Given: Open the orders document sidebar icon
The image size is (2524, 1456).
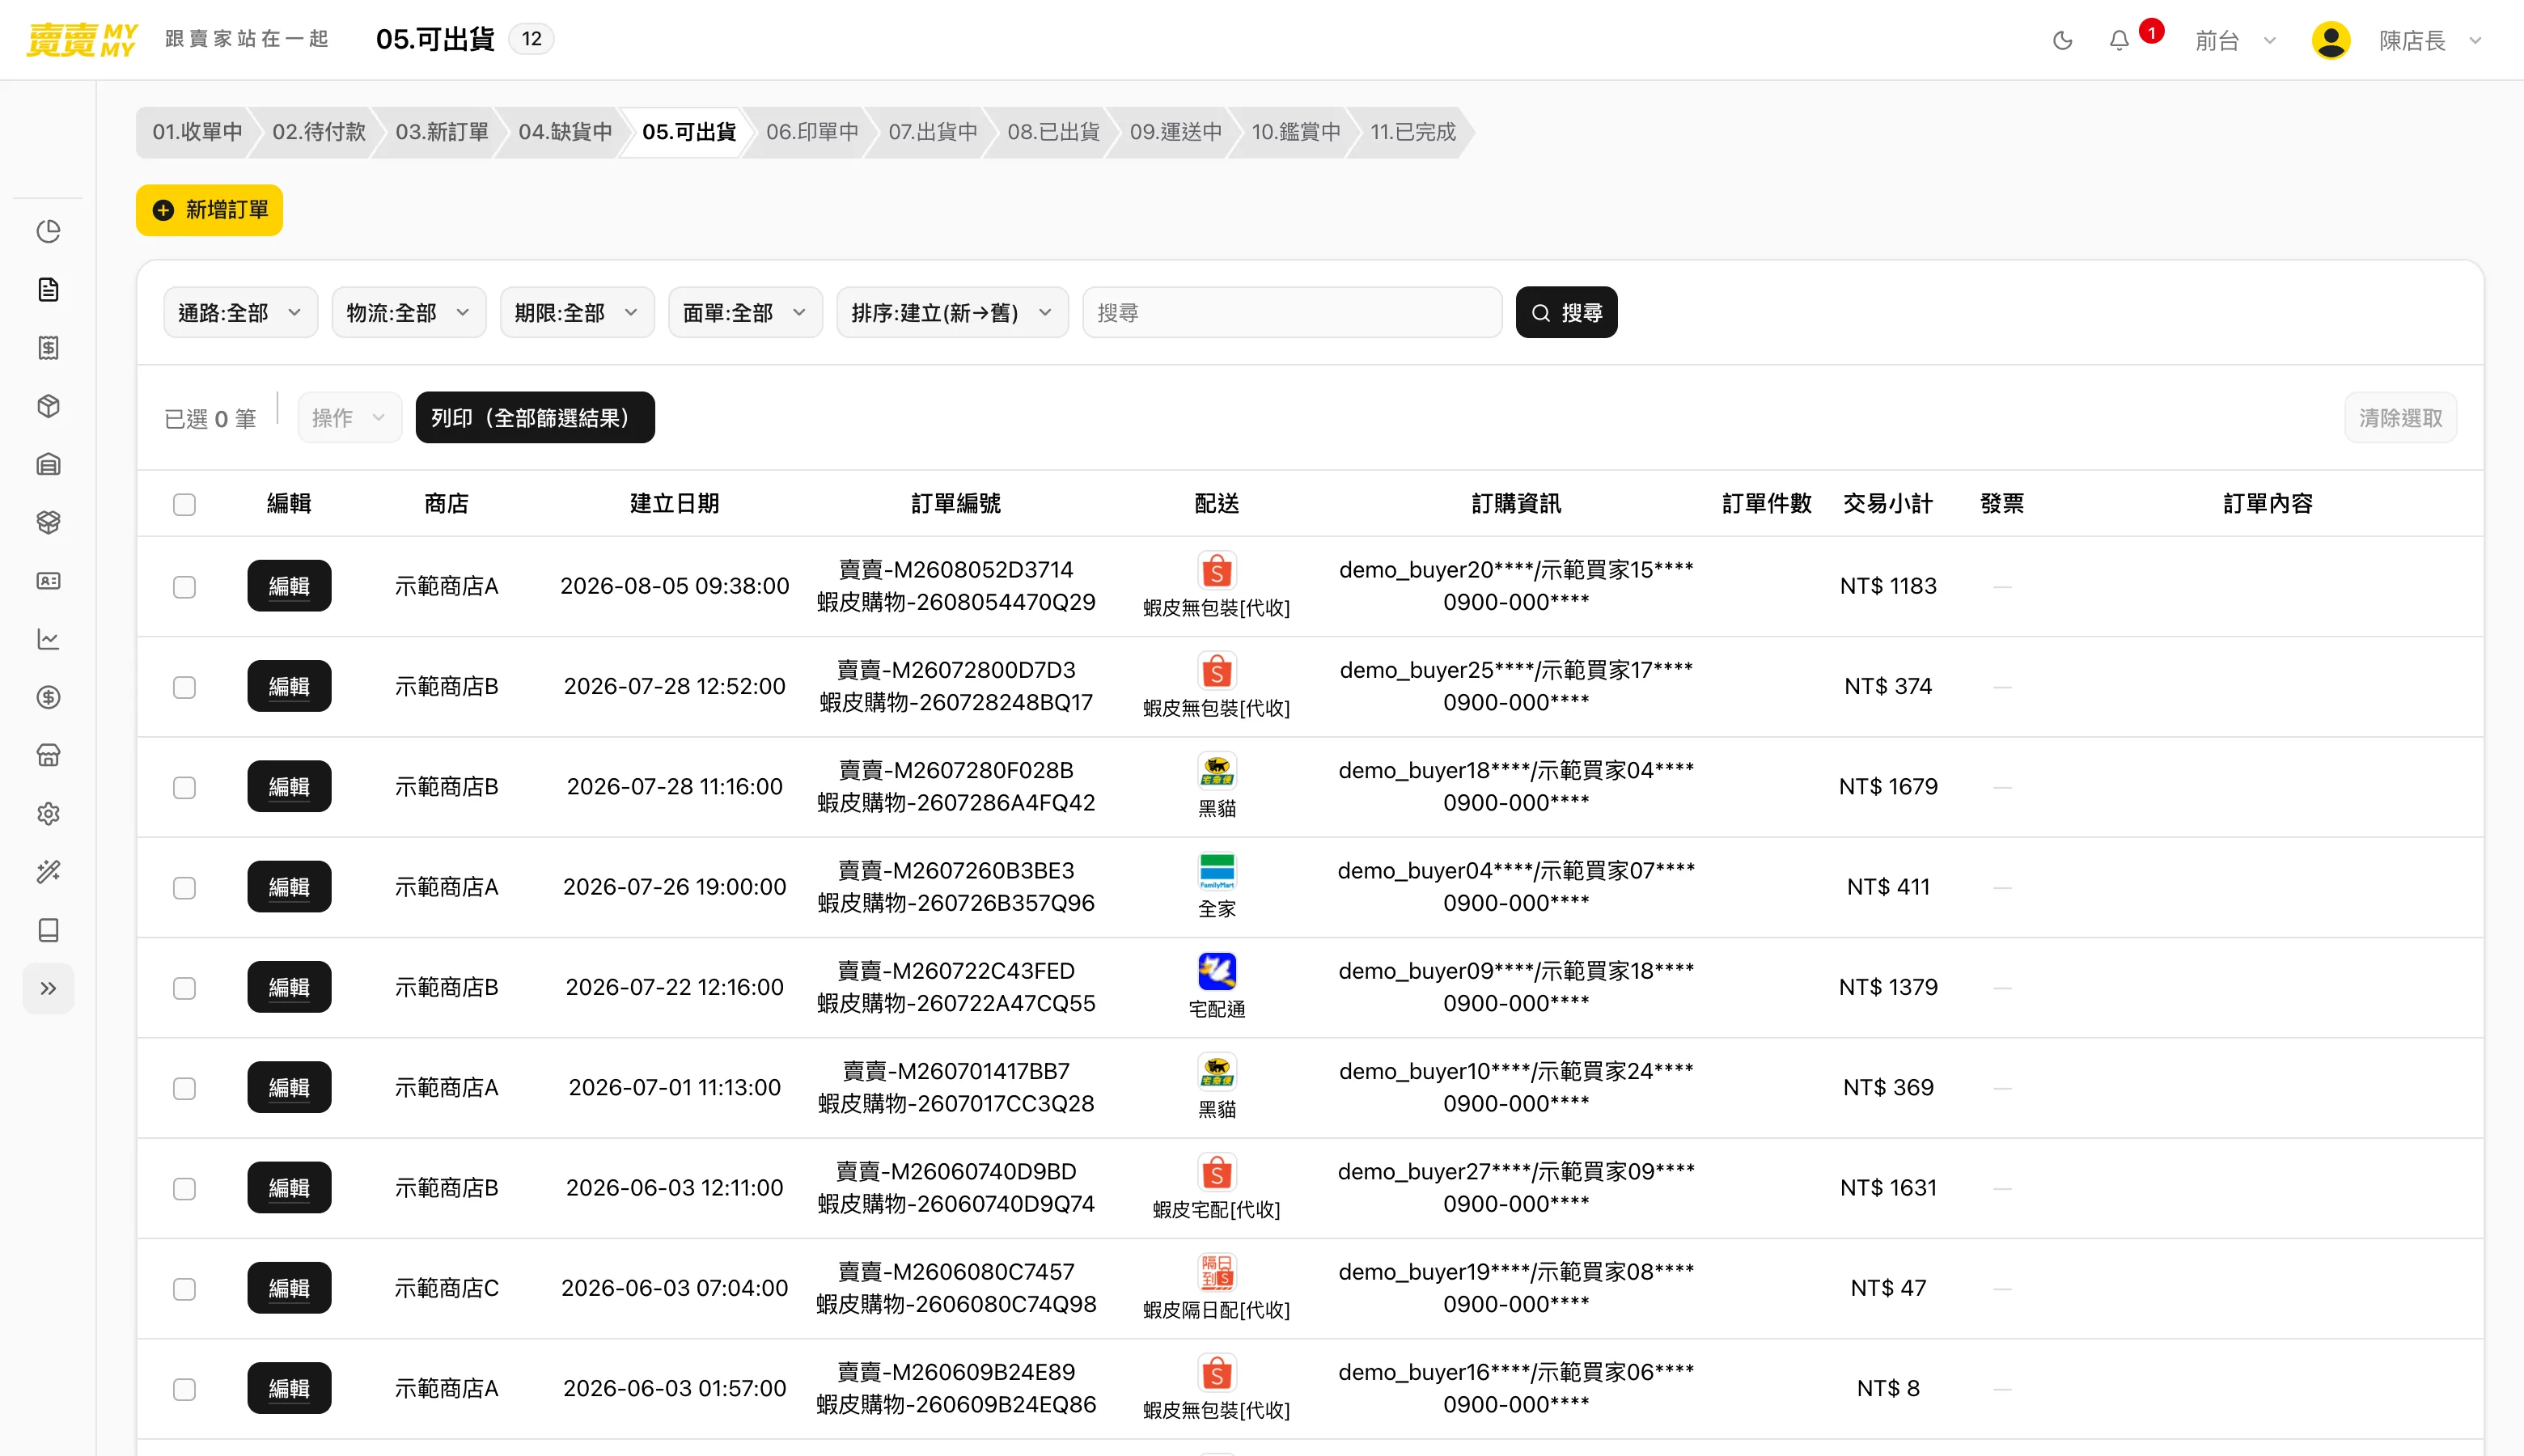Looking at the screenshot, I should click(48, 290).
